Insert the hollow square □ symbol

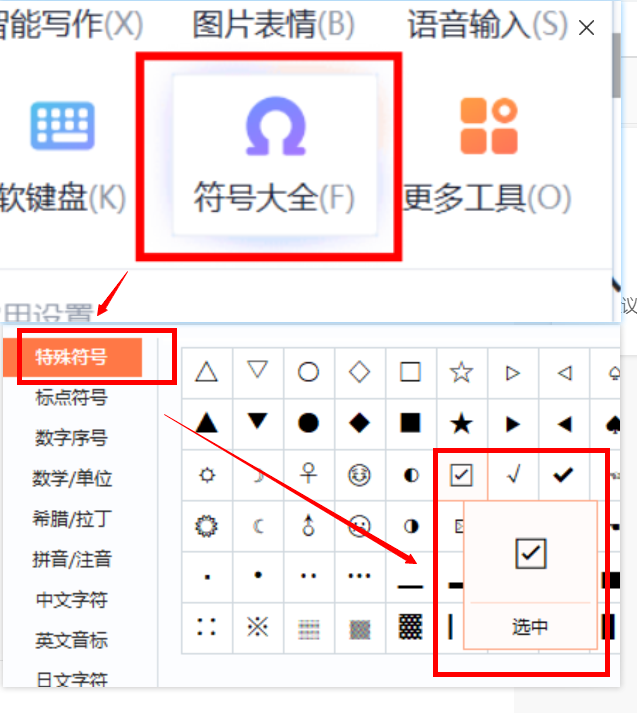(411, 373)
